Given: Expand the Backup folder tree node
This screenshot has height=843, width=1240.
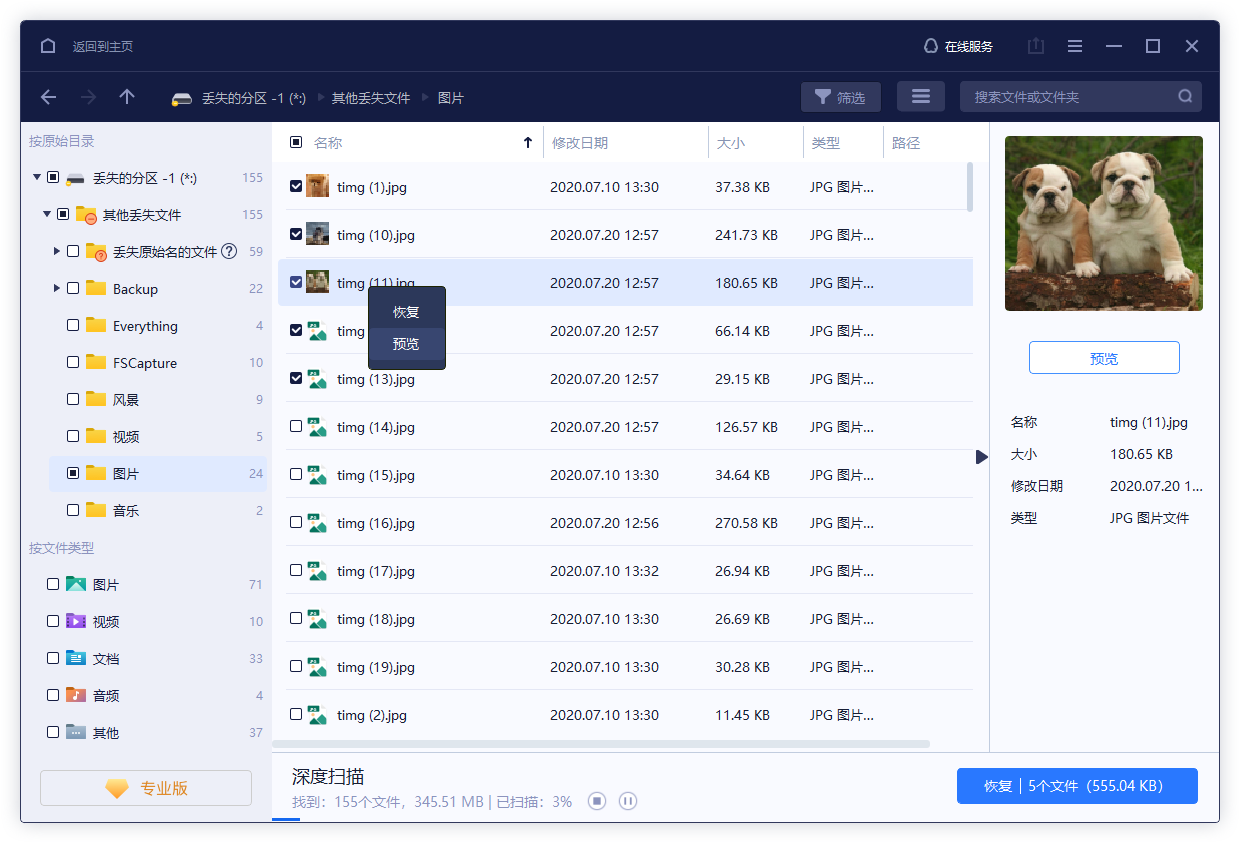Looking at the screenshot, I should tap(57, 289).
